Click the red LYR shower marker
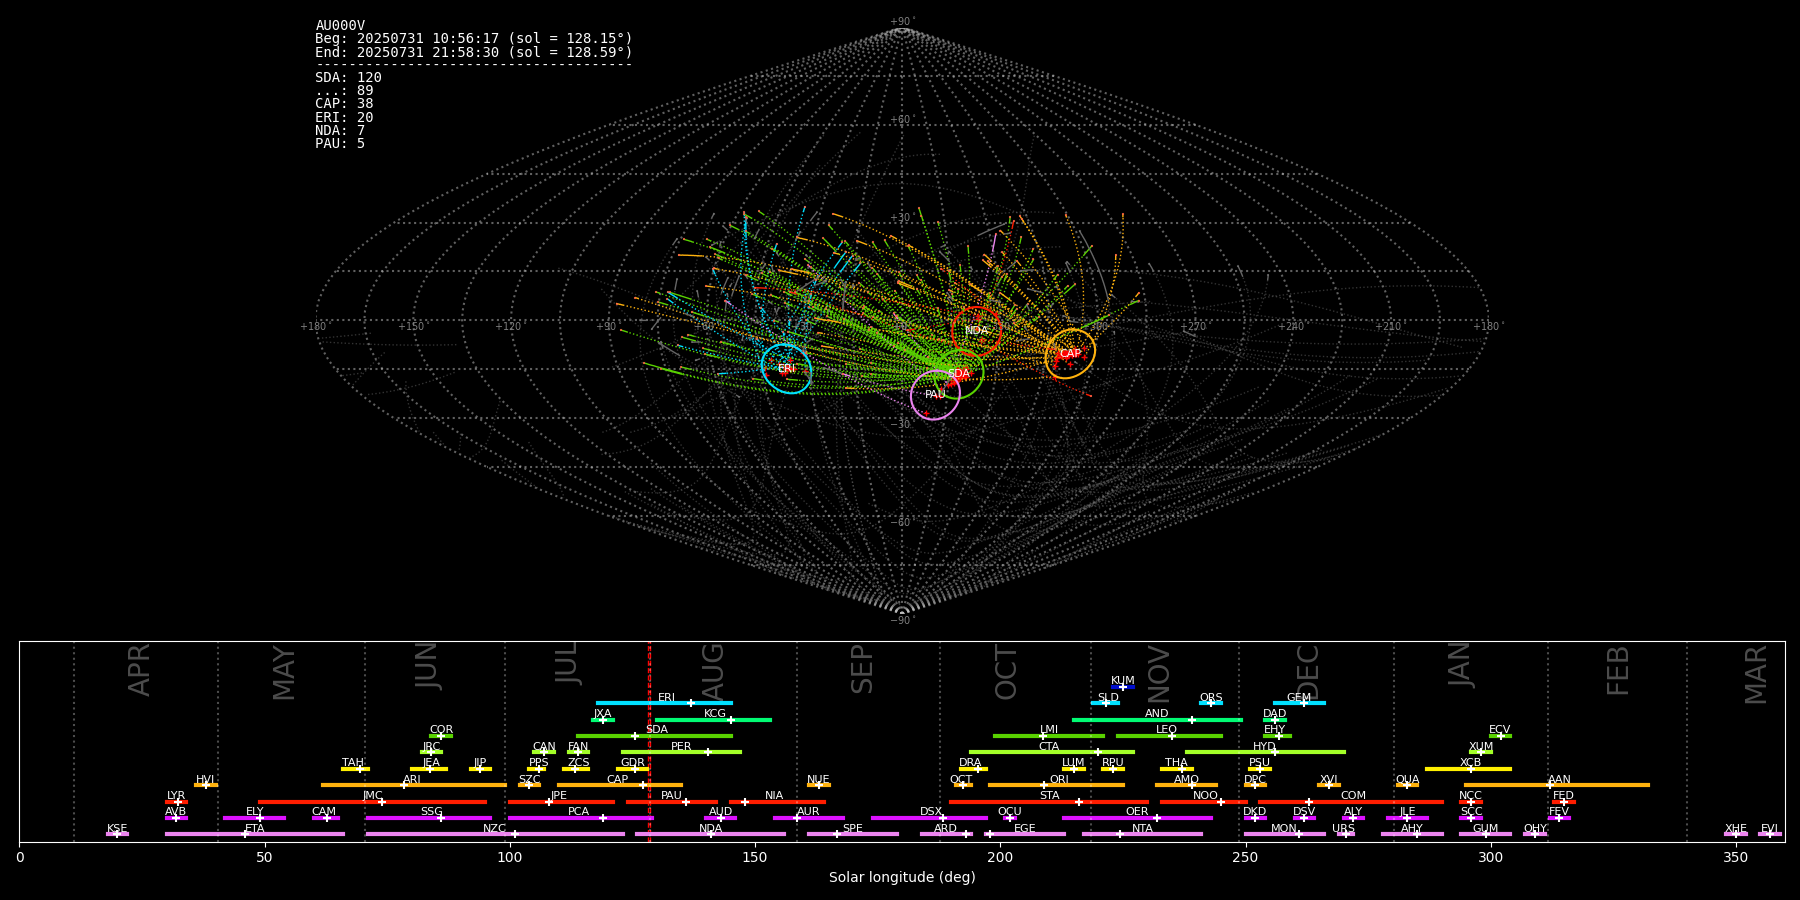1800x900 pixels. pyautogui.click(x=176, y=801)
